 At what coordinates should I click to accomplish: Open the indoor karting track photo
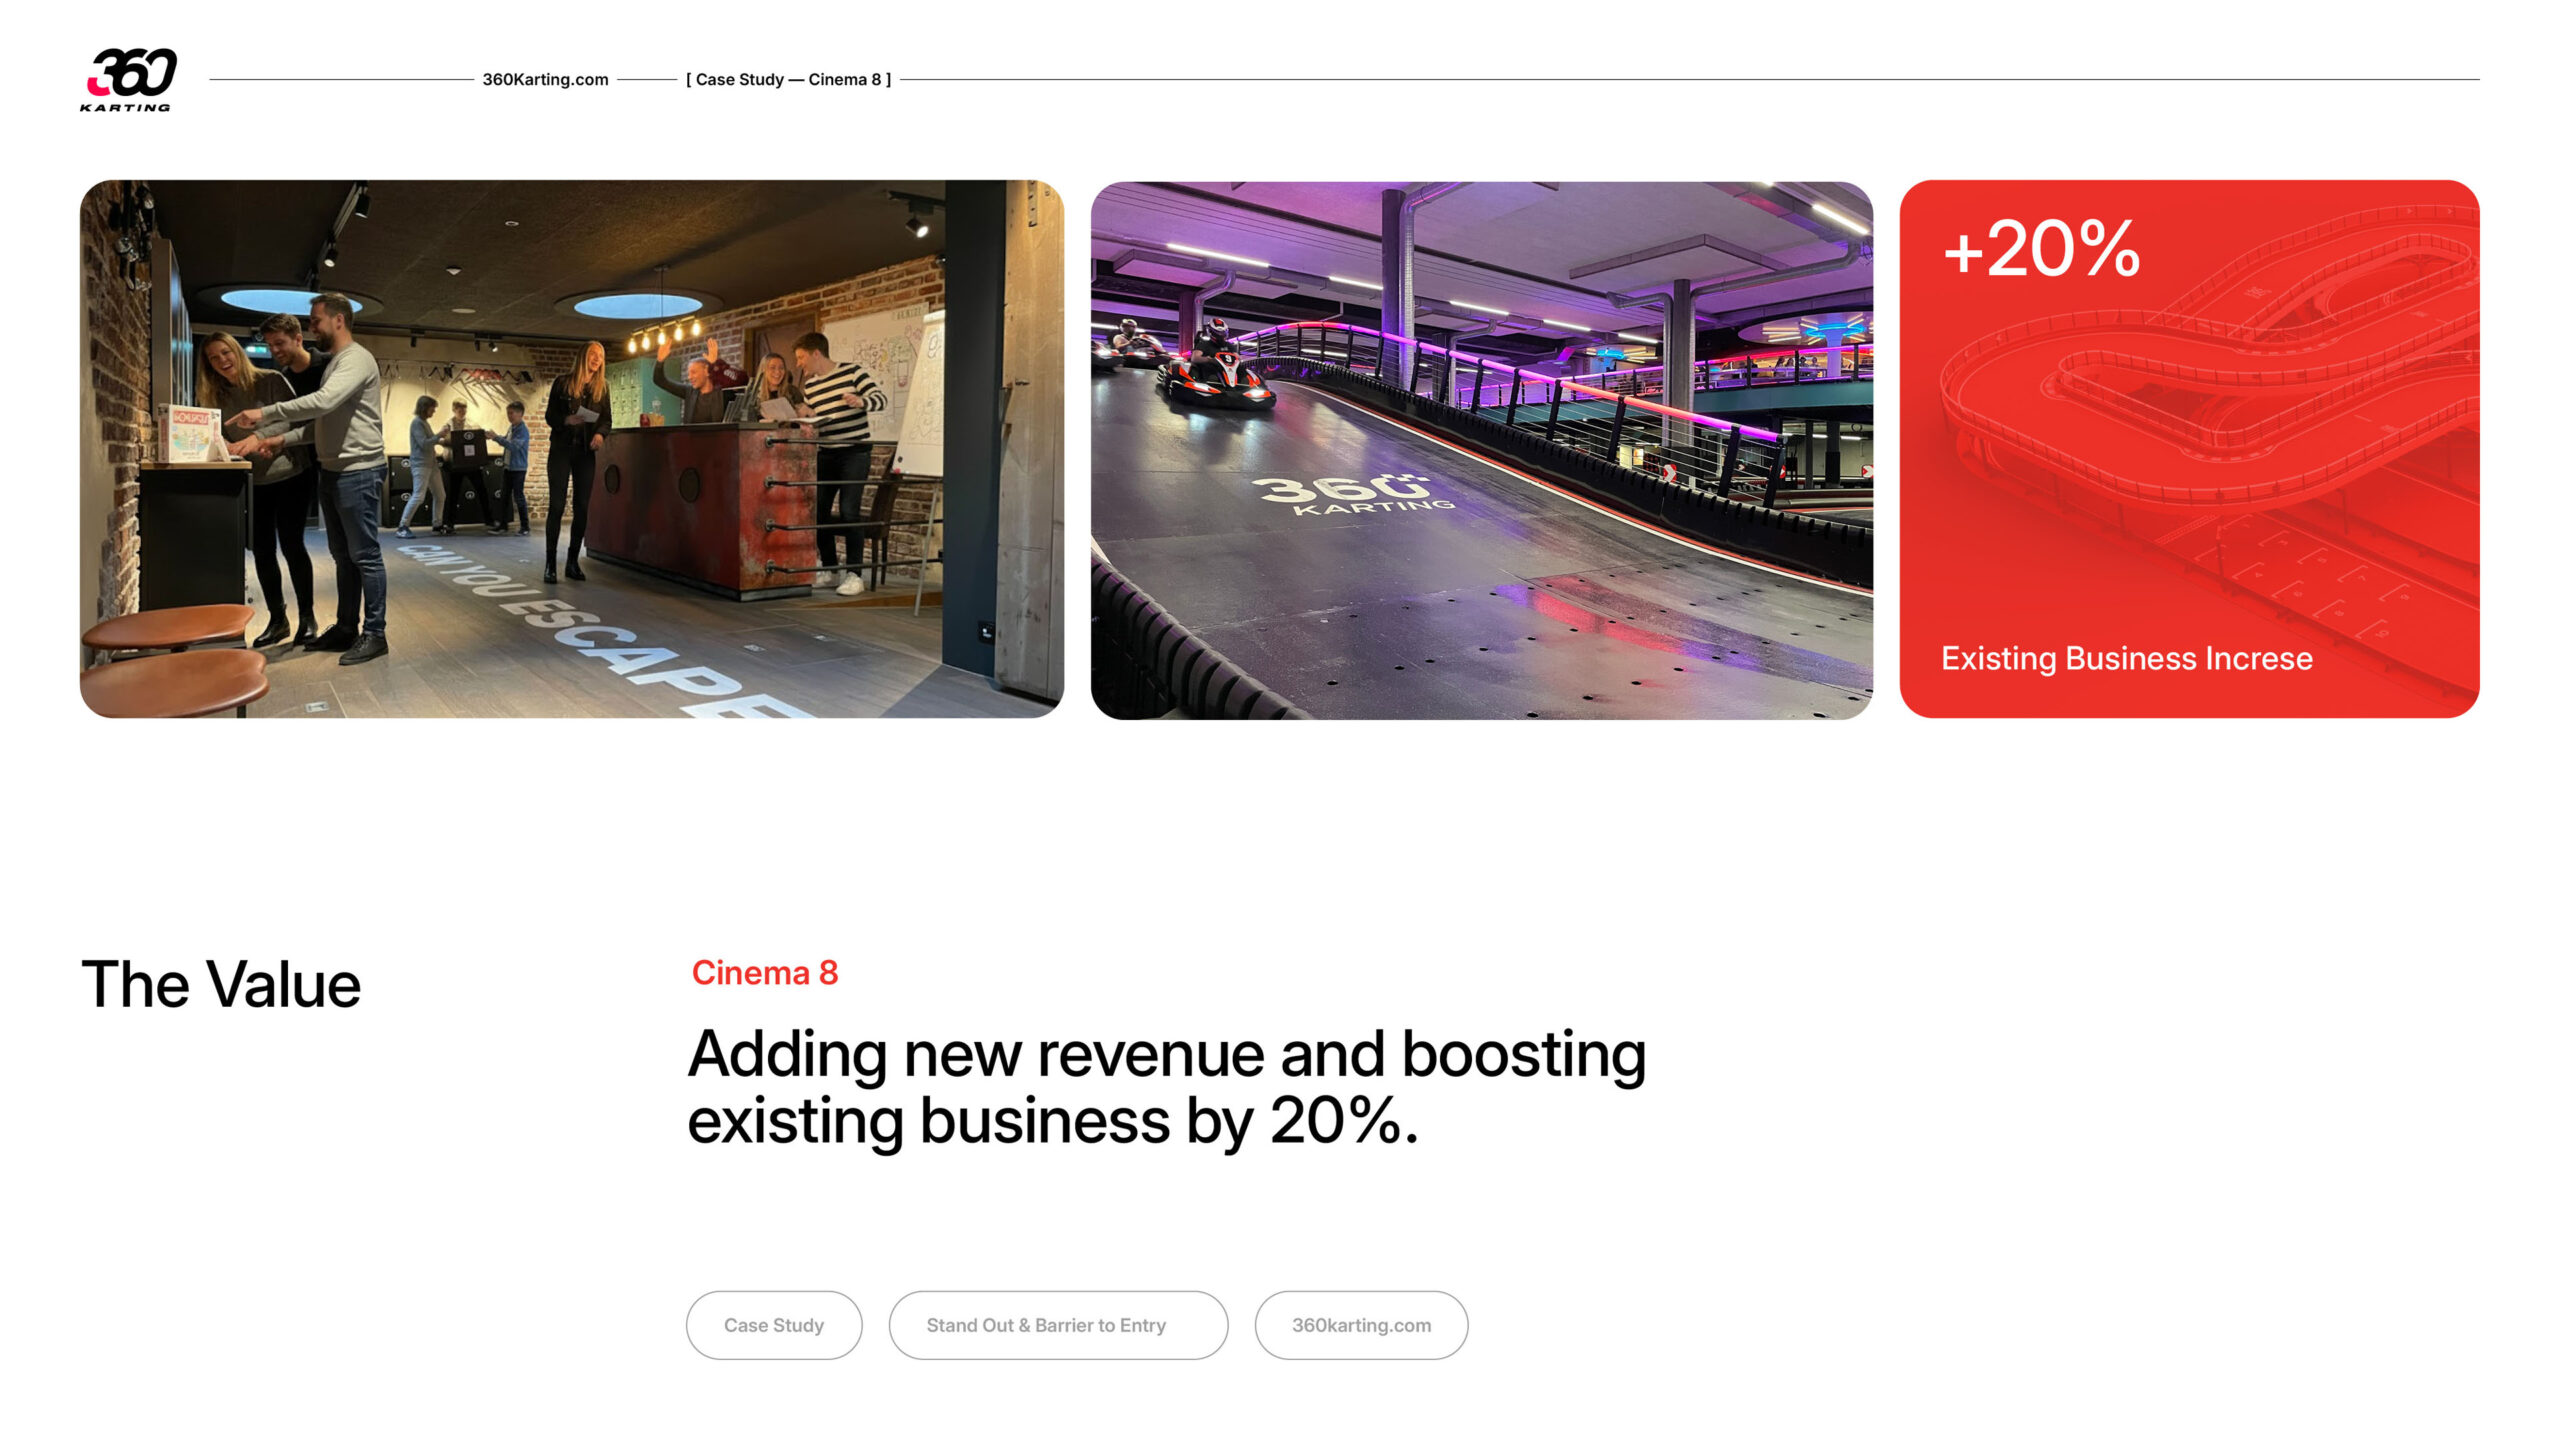click(x=1481, y=450)
